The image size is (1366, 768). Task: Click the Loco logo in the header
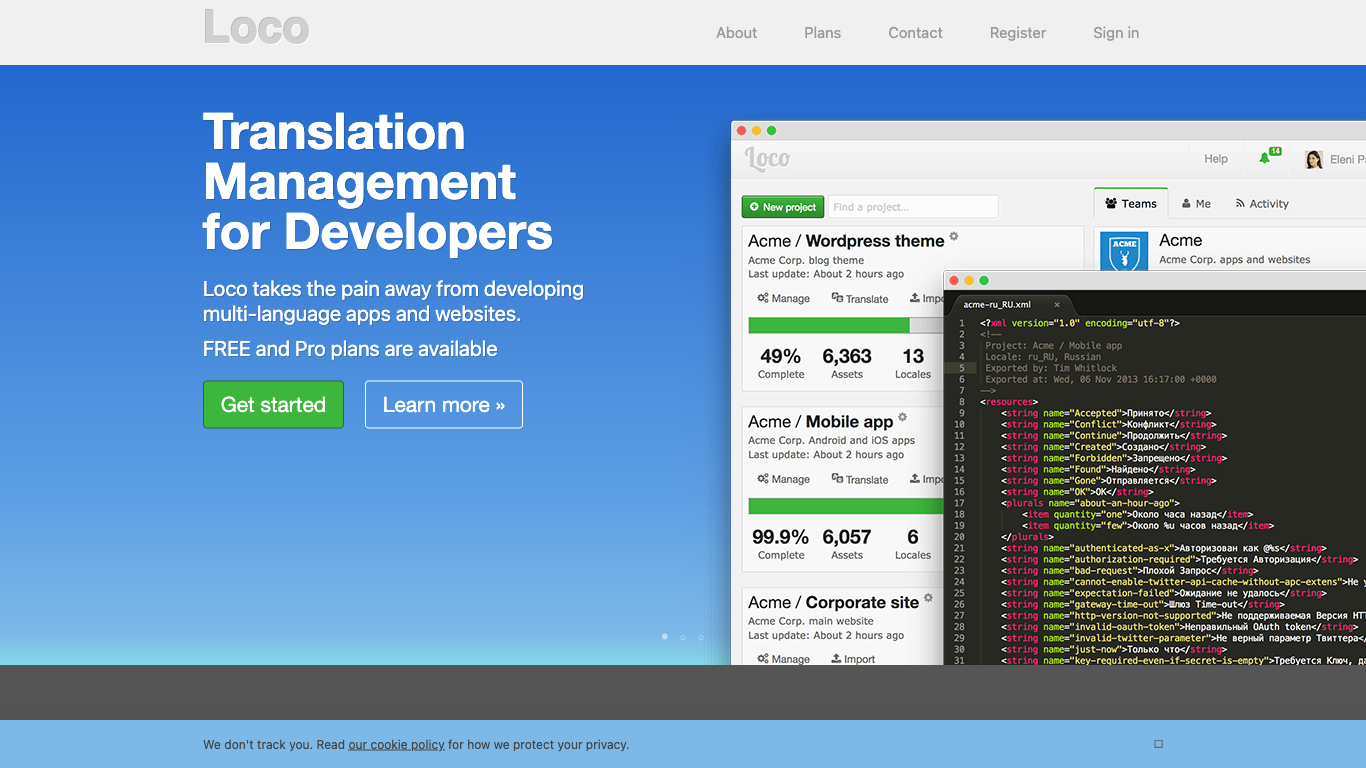tap(256, 27)
